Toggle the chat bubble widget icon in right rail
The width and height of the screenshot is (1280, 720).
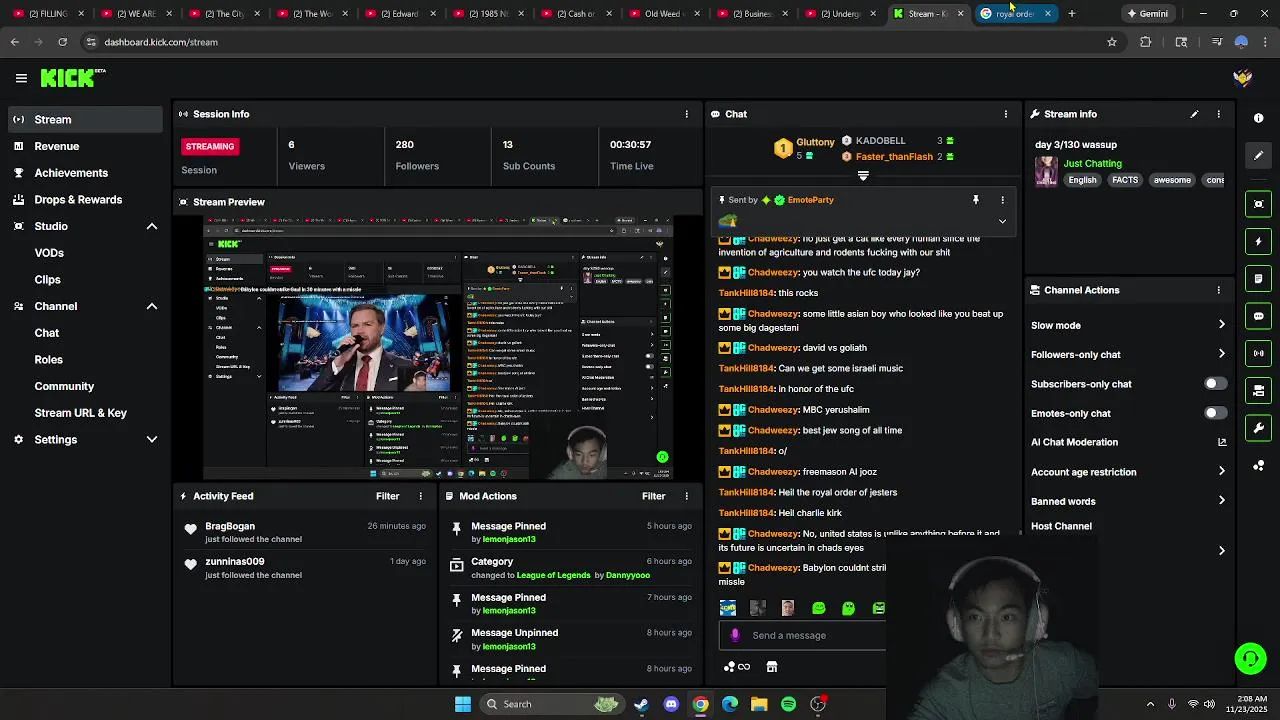pyautogui.click(x=1258, y=316)
